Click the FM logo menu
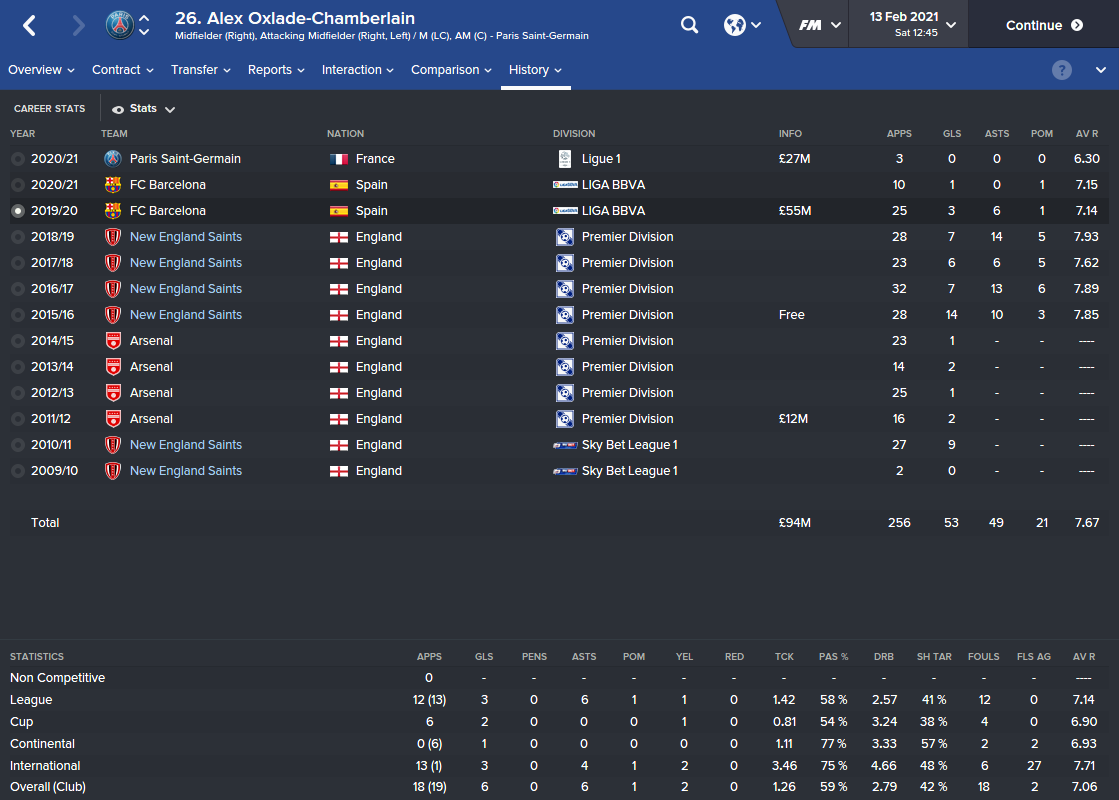This screenshot has width=1119, height=800. coord(820,25)
